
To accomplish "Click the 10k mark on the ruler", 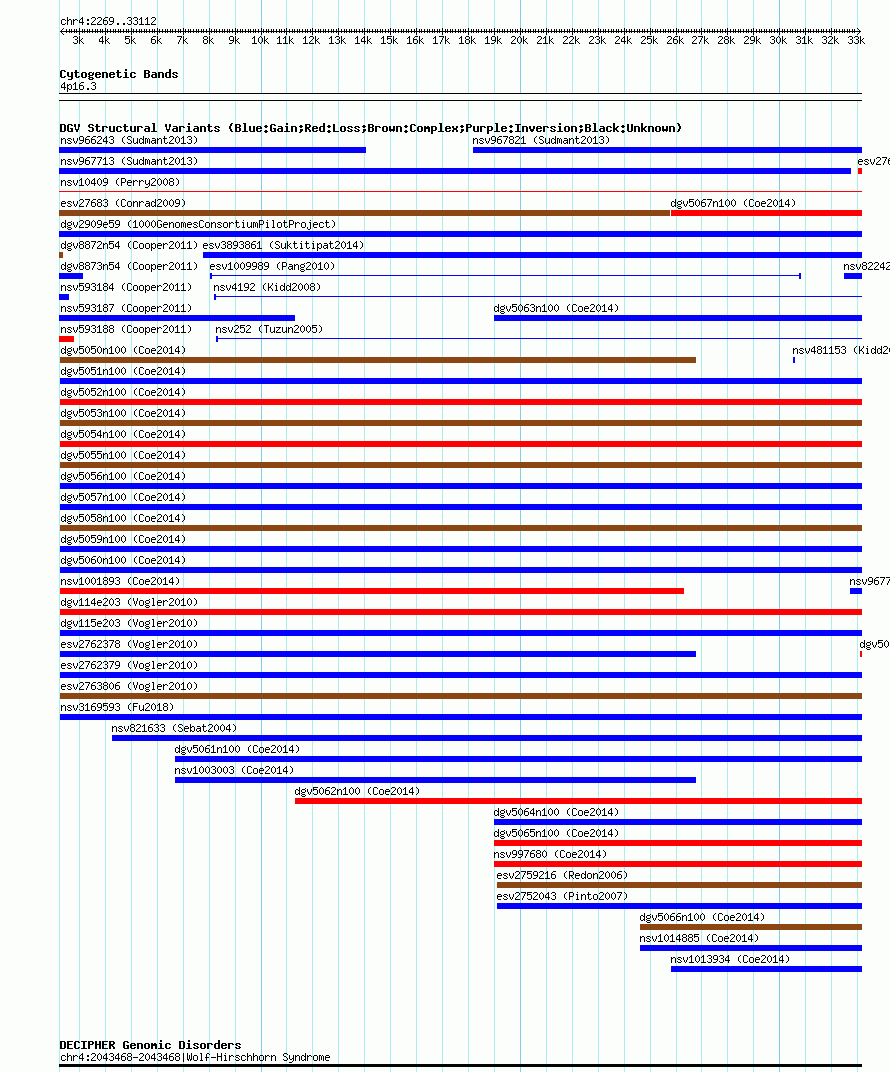I will (x=260, y=40).
